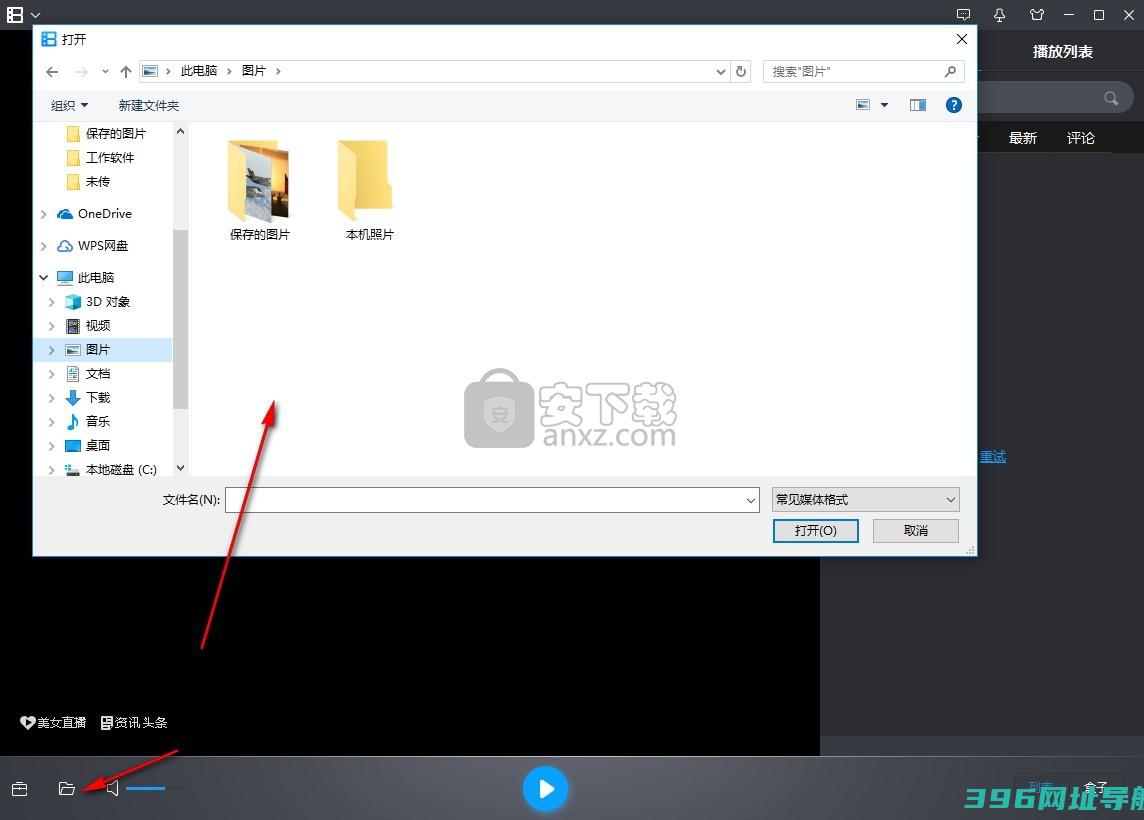Viewport: 1144px width, 820px height.
Task: Click the 取消 button
Action: click(916, 530)
